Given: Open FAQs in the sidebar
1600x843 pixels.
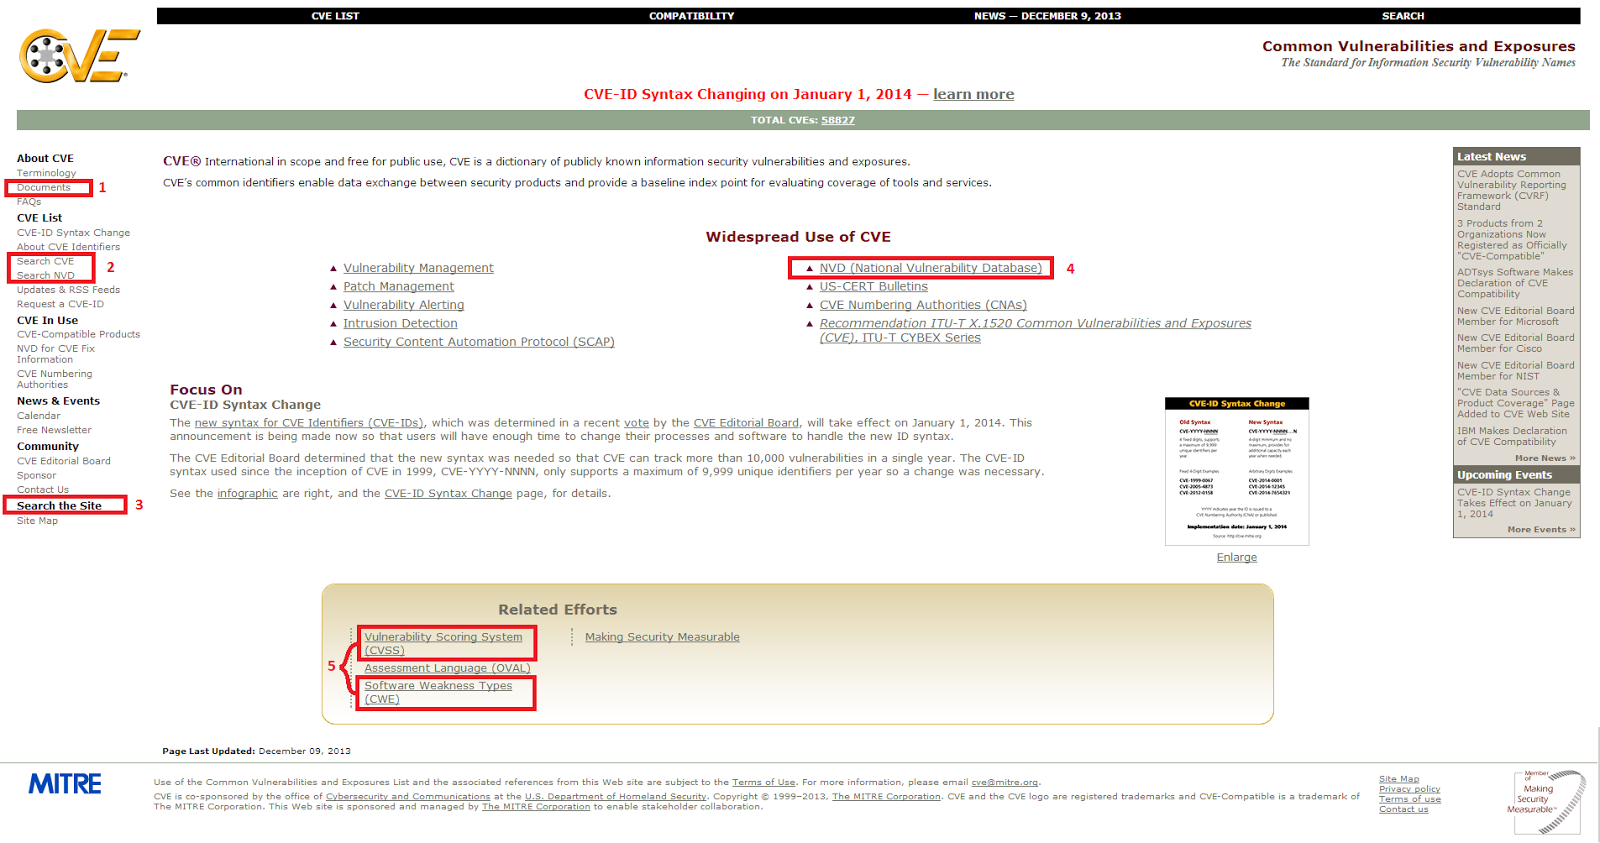Looking at the screenshot, I should (x=29, y=202).
